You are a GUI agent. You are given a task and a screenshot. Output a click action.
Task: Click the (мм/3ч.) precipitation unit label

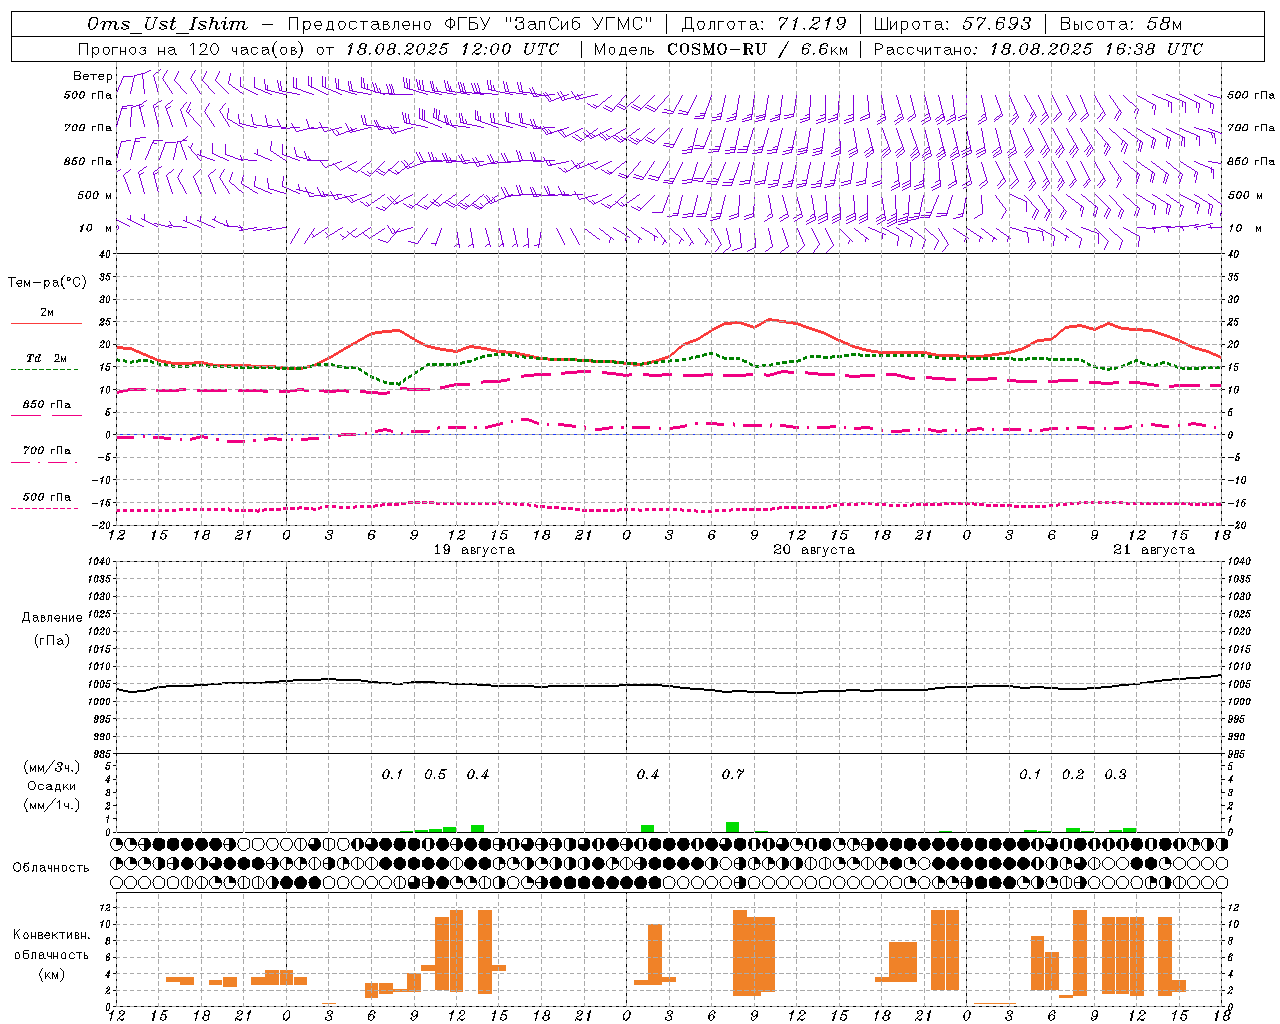click(52, 768)
